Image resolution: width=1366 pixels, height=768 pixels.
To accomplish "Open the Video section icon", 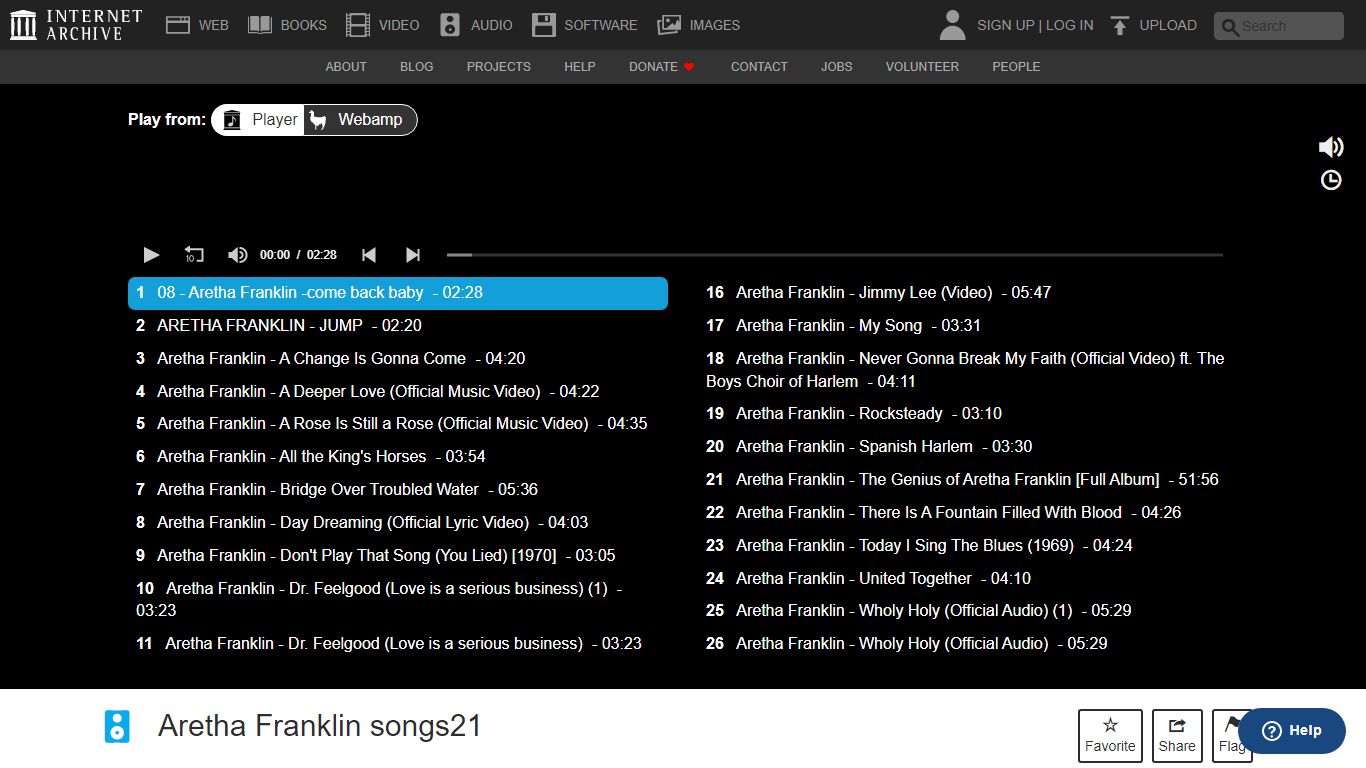I will (357, 25).
